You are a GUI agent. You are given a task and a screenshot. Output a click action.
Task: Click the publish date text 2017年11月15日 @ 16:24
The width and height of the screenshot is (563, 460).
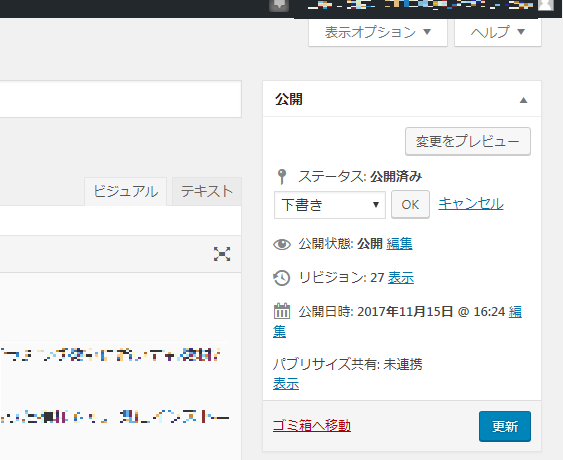431,312
